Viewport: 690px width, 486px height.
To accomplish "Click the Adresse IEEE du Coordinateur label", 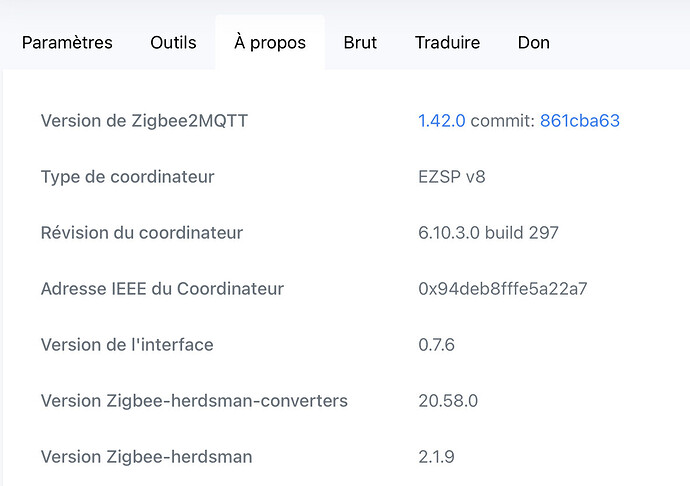I will click(x=162, y=289).
